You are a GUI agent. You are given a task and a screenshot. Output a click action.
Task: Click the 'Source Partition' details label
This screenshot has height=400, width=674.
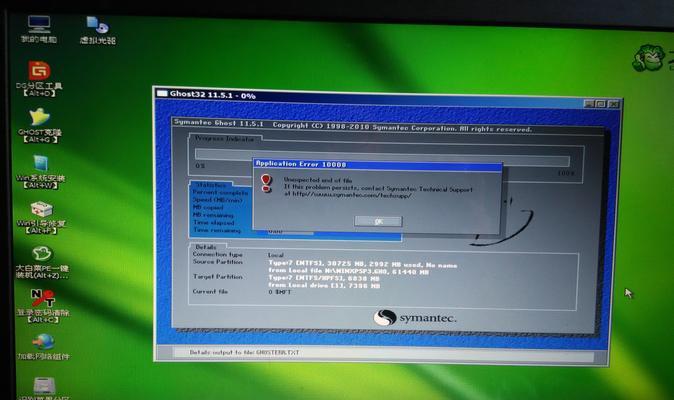tap(218, 262)
